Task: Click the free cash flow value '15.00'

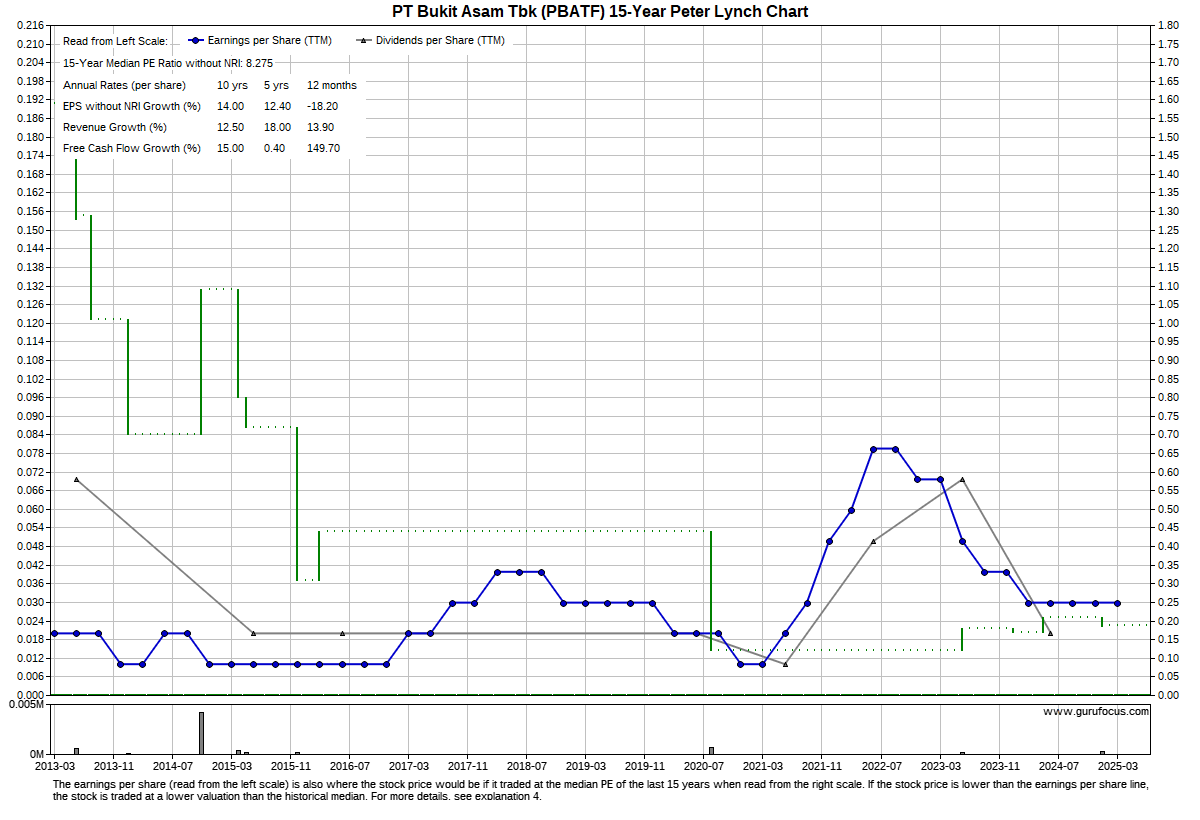Action: coord(230,148)
